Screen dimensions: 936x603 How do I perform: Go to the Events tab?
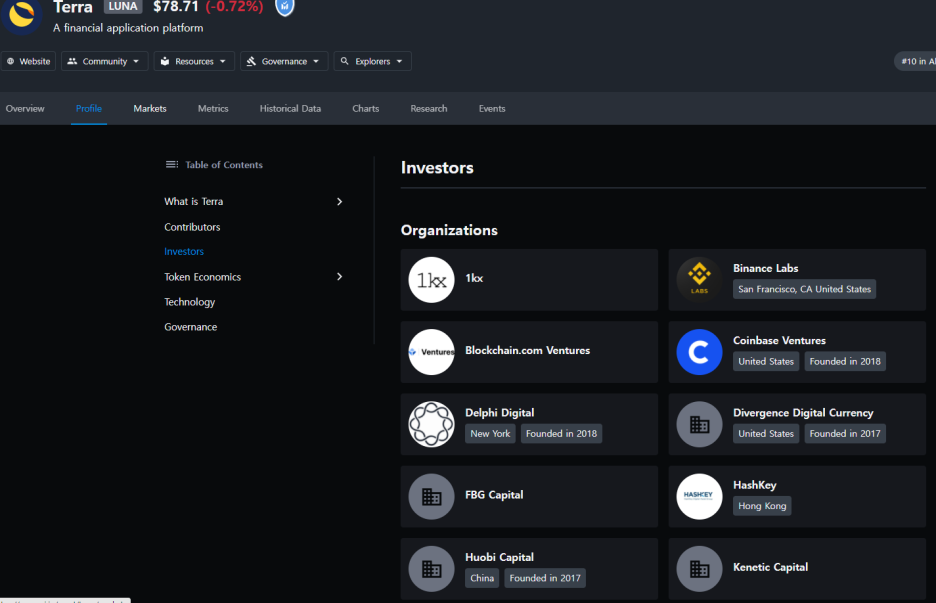pyautogui.click(x=492, y=109)
